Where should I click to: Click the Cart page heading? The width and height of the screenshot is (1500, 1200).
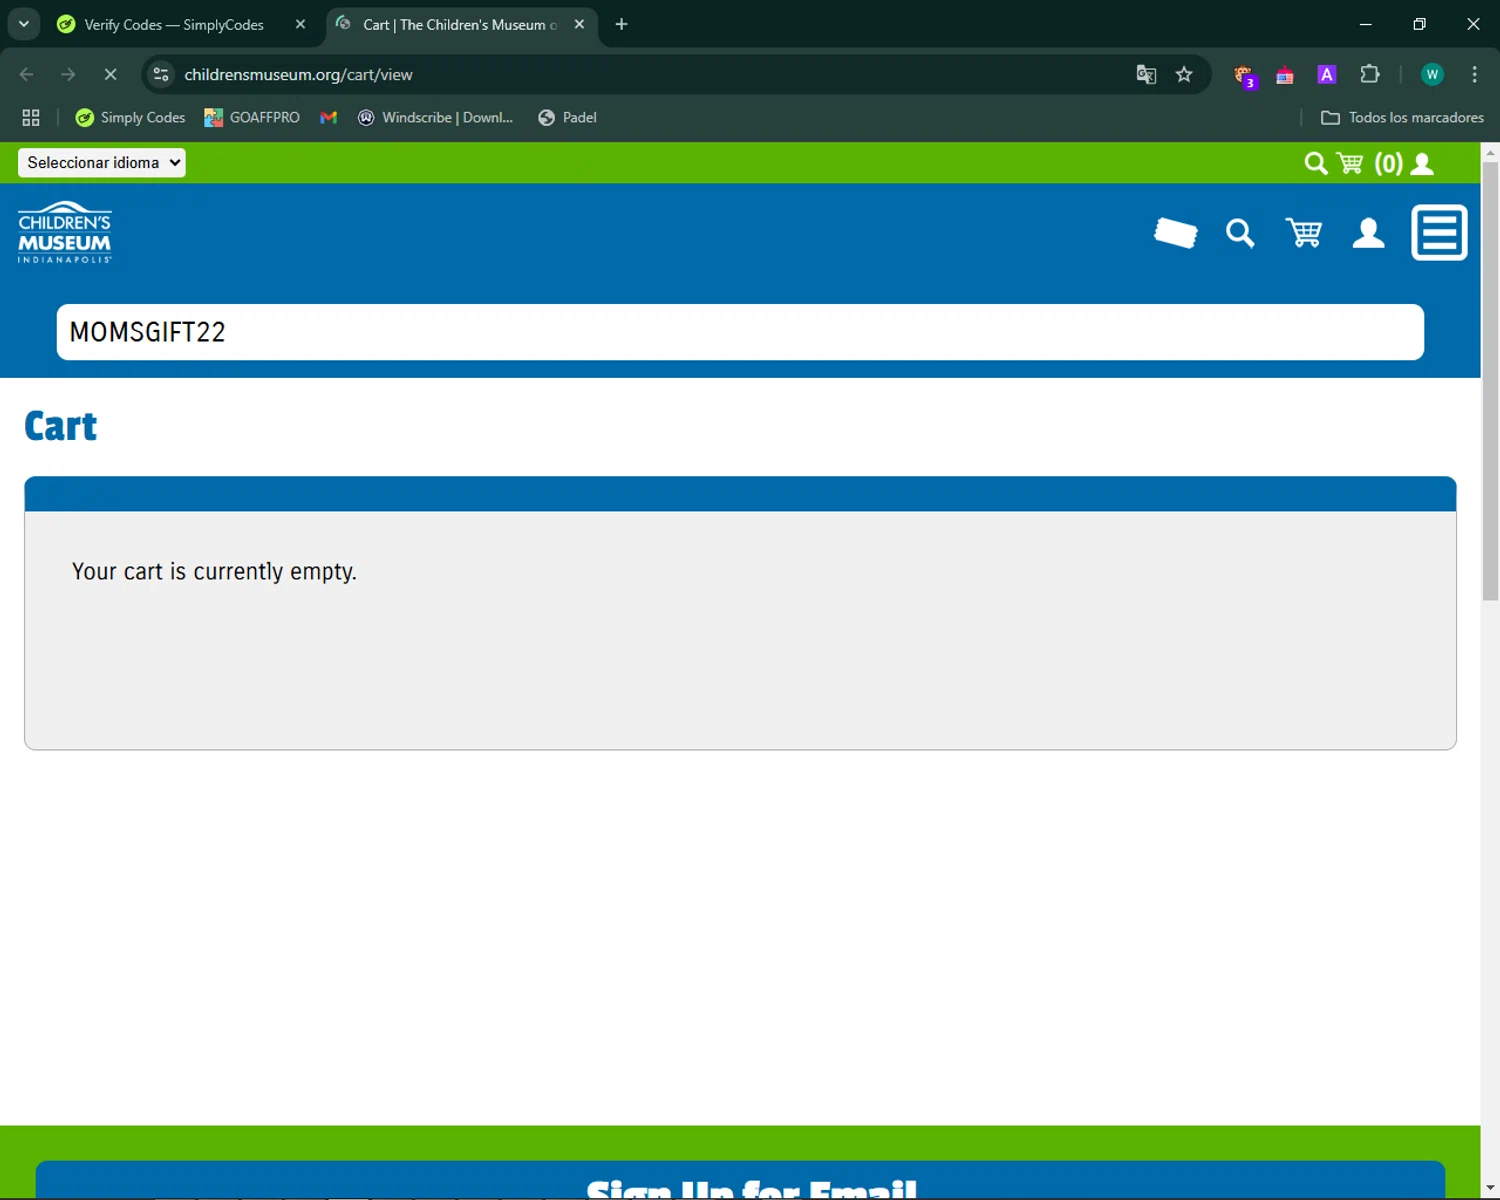[61, 426]
